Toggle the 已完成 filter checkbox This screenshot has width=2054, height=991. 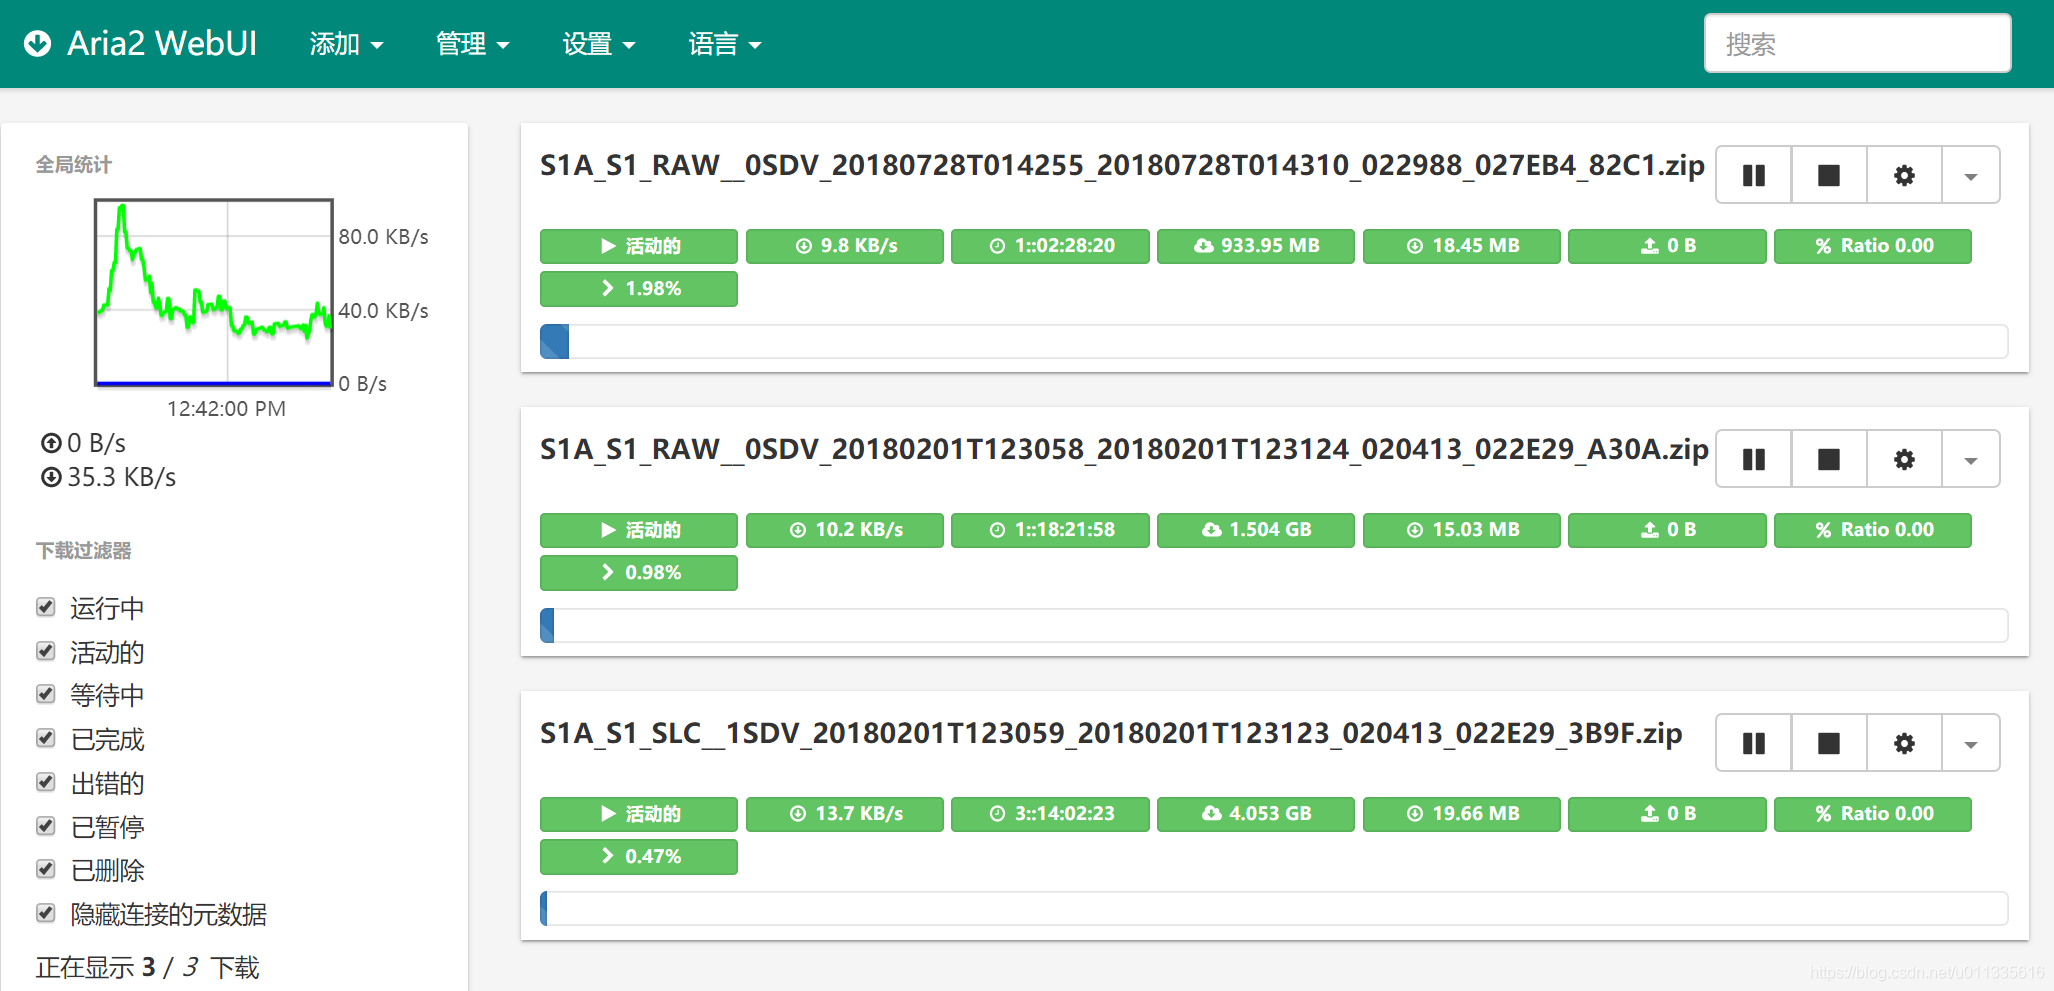click(46, 738)
